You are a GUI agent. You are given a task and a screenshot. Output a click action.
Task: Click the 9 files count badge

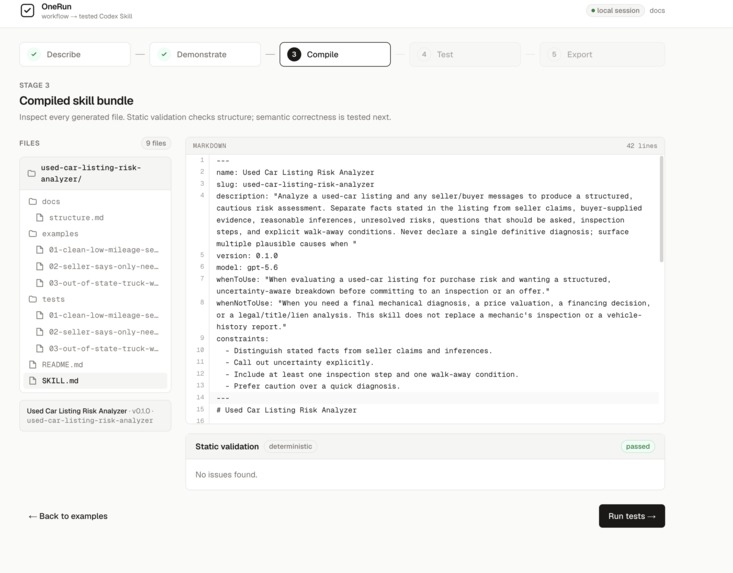point(156,143)
